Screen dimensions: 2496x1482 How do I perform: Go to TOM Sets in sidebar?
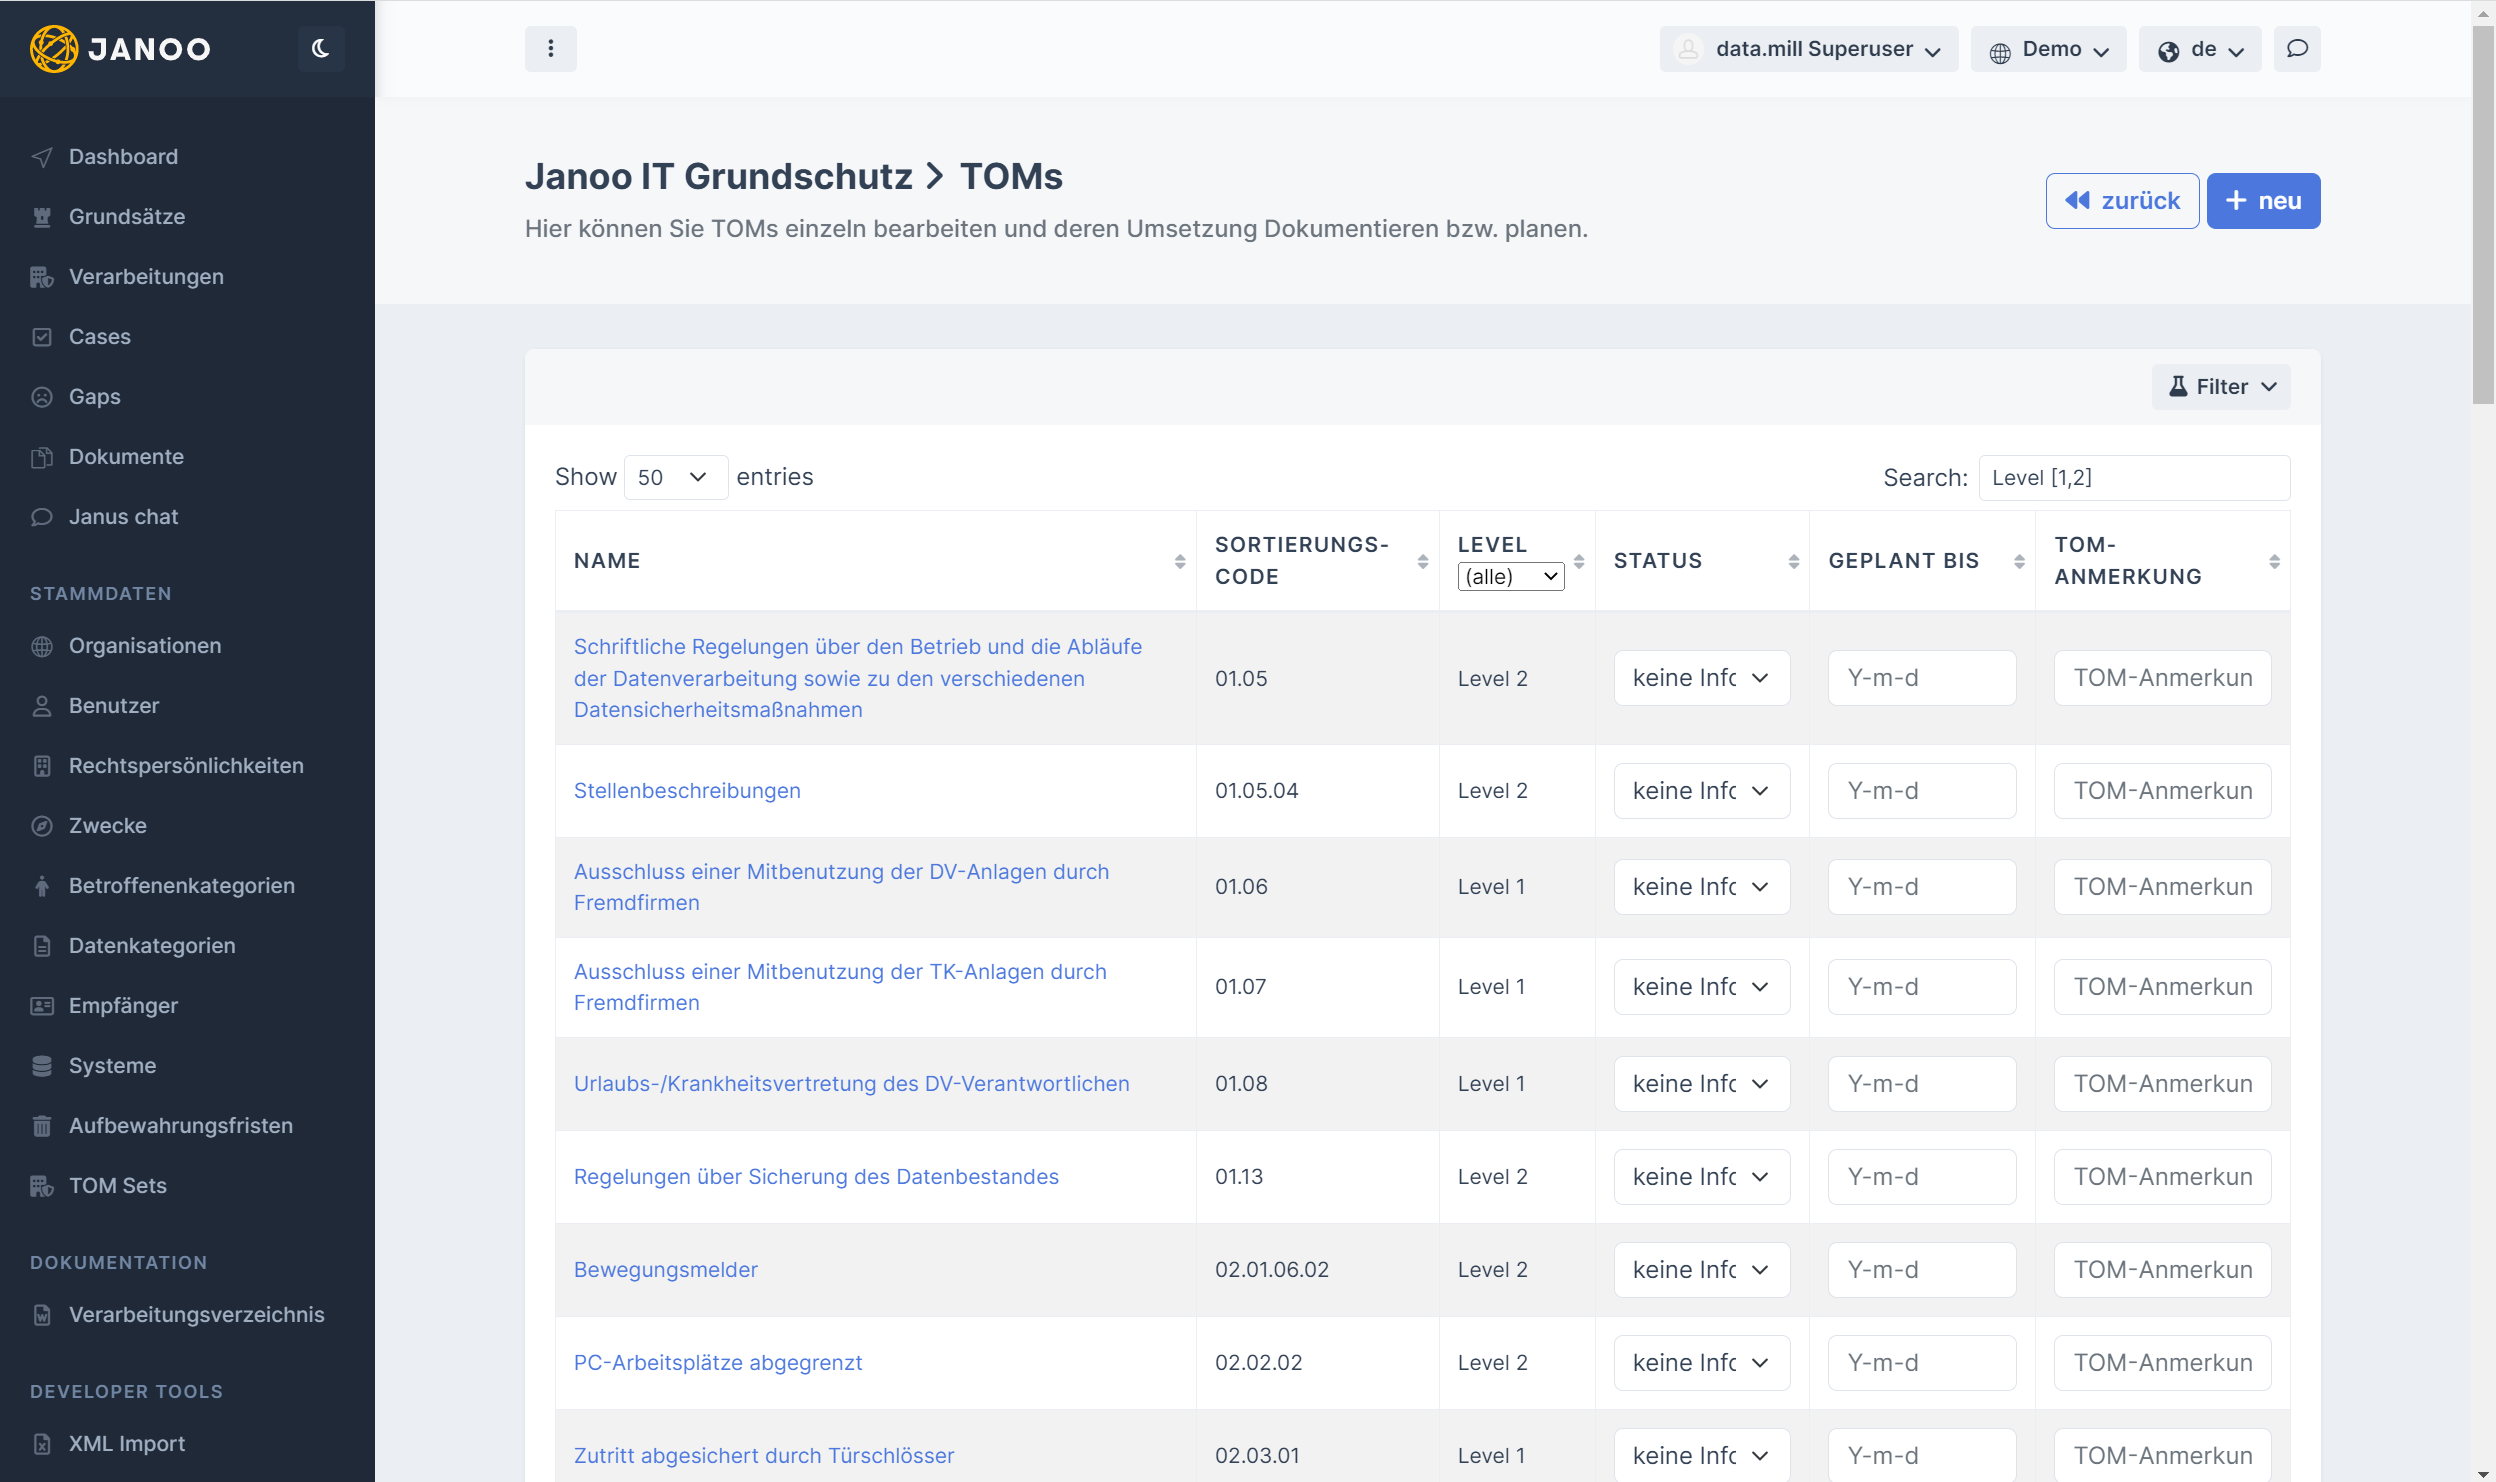(x=117, y=1186)
